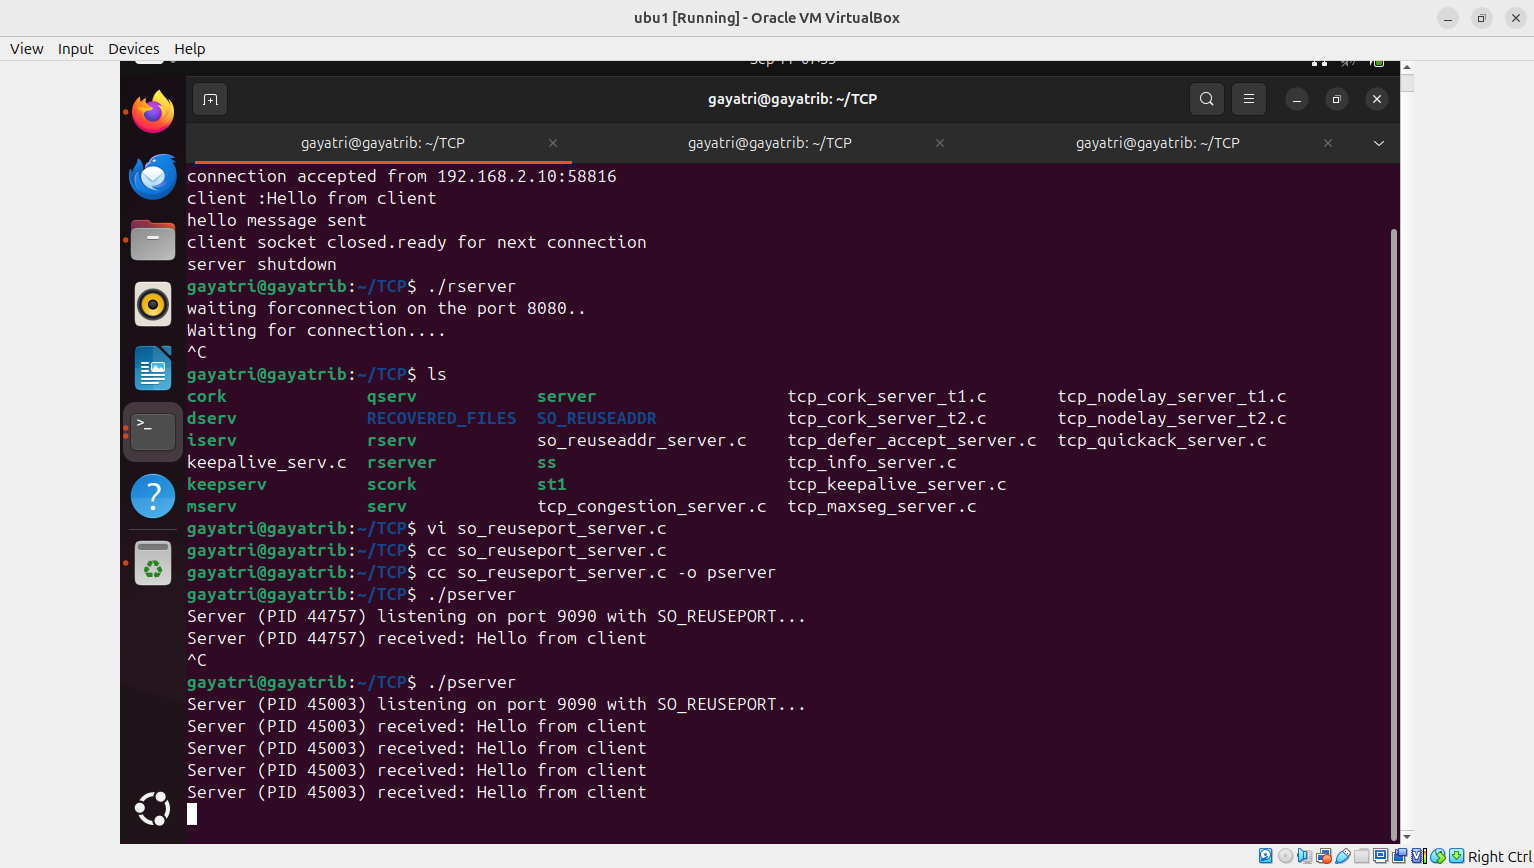The height and width of the screenshot is (868, 1534).
Task: Open Thunderbird Mail from the dock
Action: pos(153,177)
